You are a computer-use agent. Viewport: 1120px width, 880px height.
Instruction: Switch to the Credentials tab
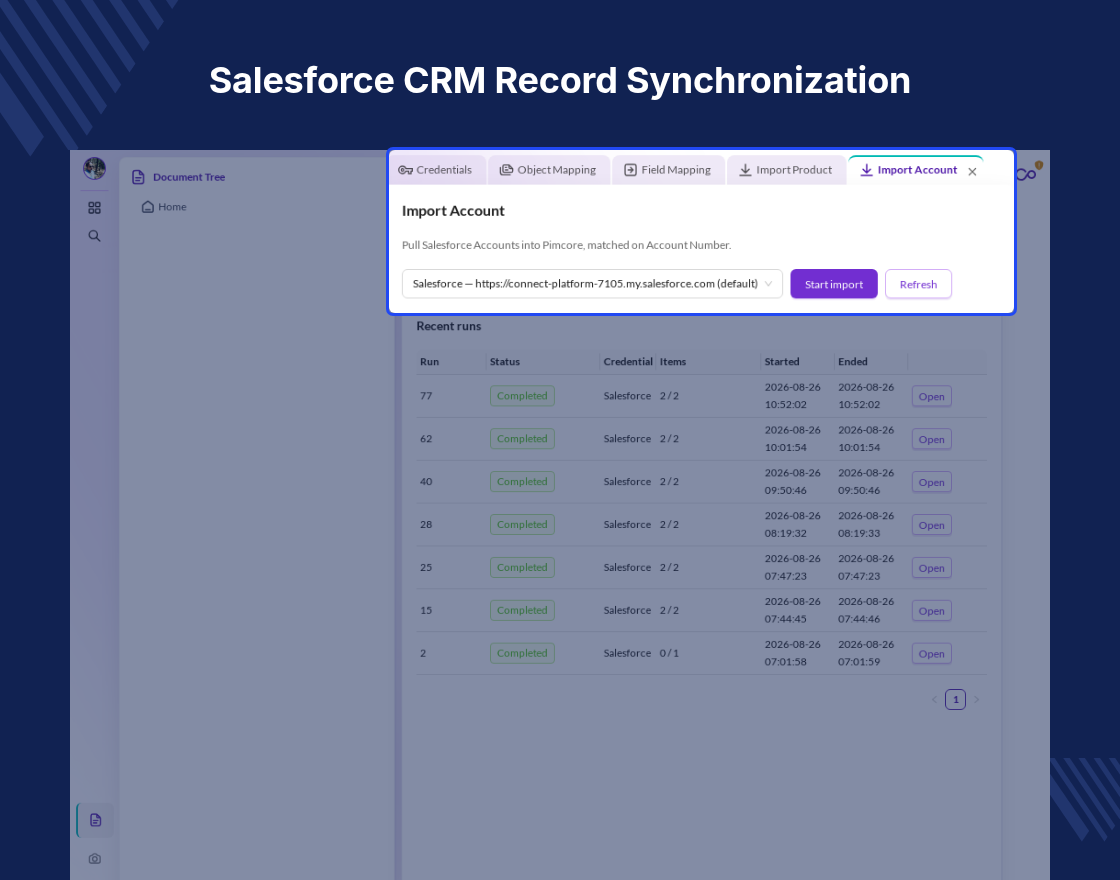(435, 170)
